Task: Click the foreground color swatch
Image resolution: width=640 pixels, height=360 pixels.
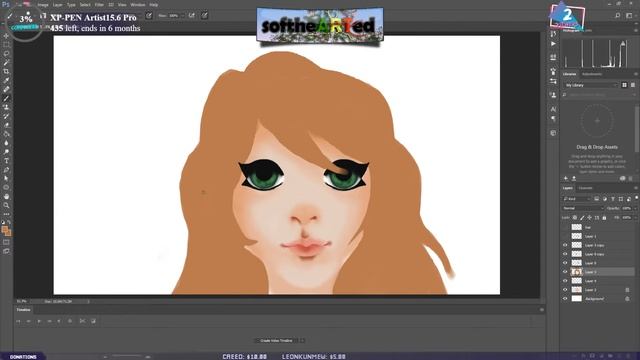Action: pyautogui.click(x=4, y=230)
